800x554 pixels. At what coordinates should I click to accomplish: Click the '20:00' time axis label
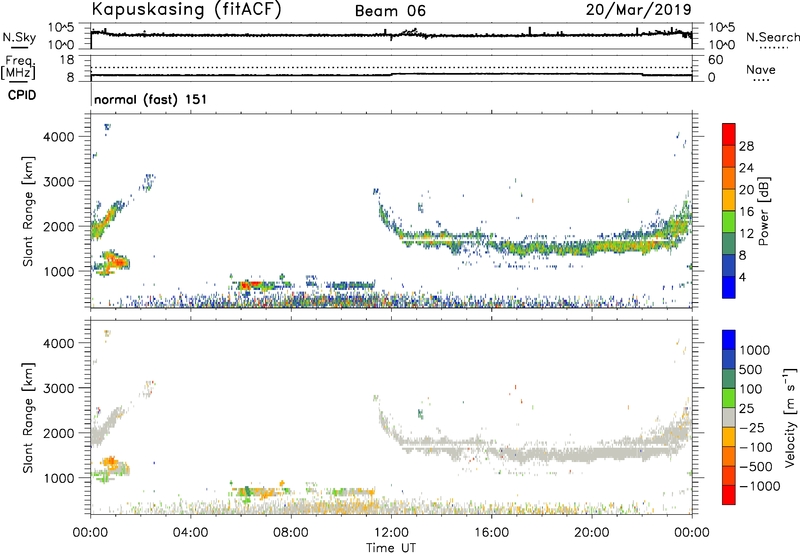(x=592, y=533)
